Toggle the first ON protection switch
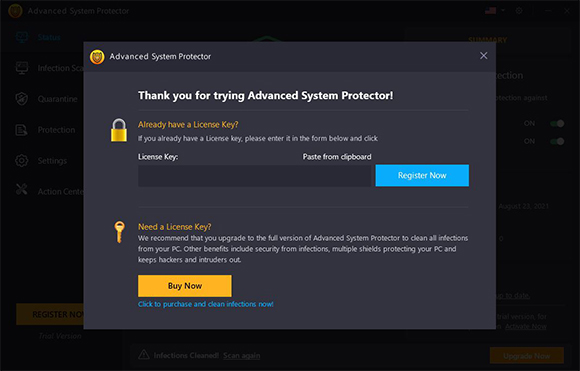This screenshot has width=580, height=371. pyautogui.click(x=557, y=123)
